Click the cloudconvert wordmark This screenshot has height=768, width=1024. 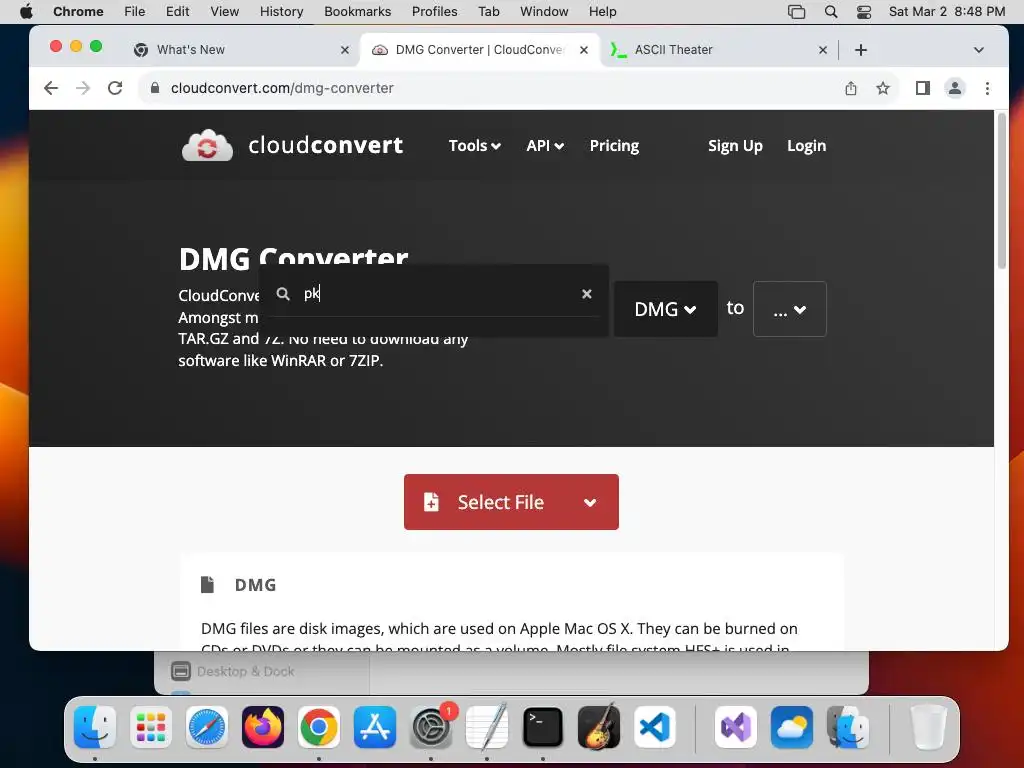pos(326,145)
